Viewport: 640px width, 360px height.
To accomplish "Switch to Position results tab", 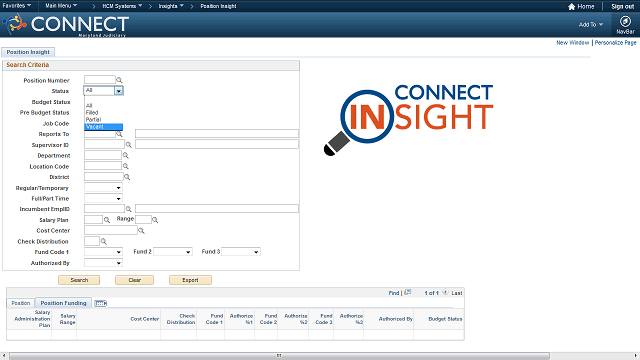I will pos(20,303).
